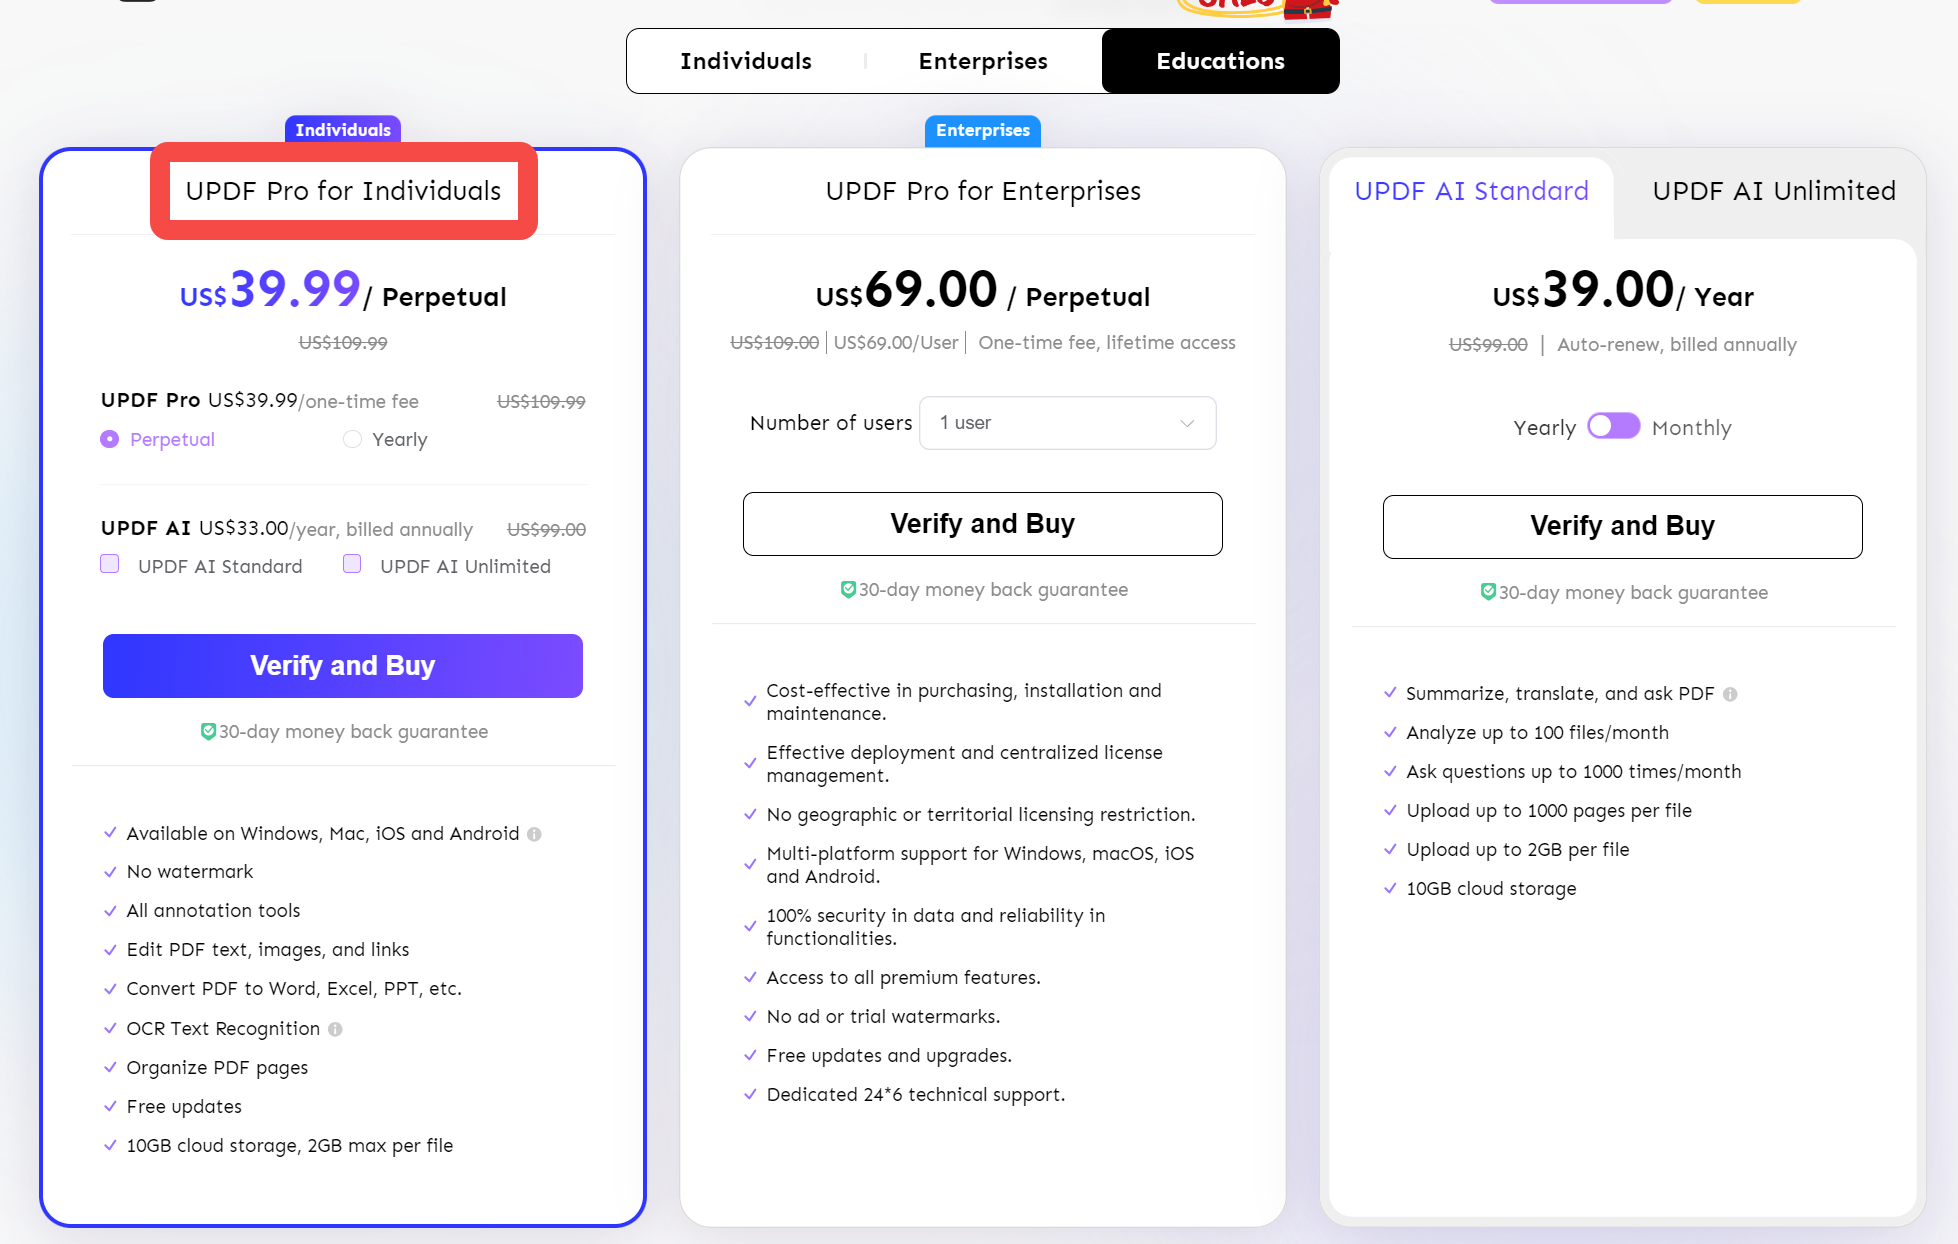Check the UPDF AI Unlimited checkbox

(352, 564)
